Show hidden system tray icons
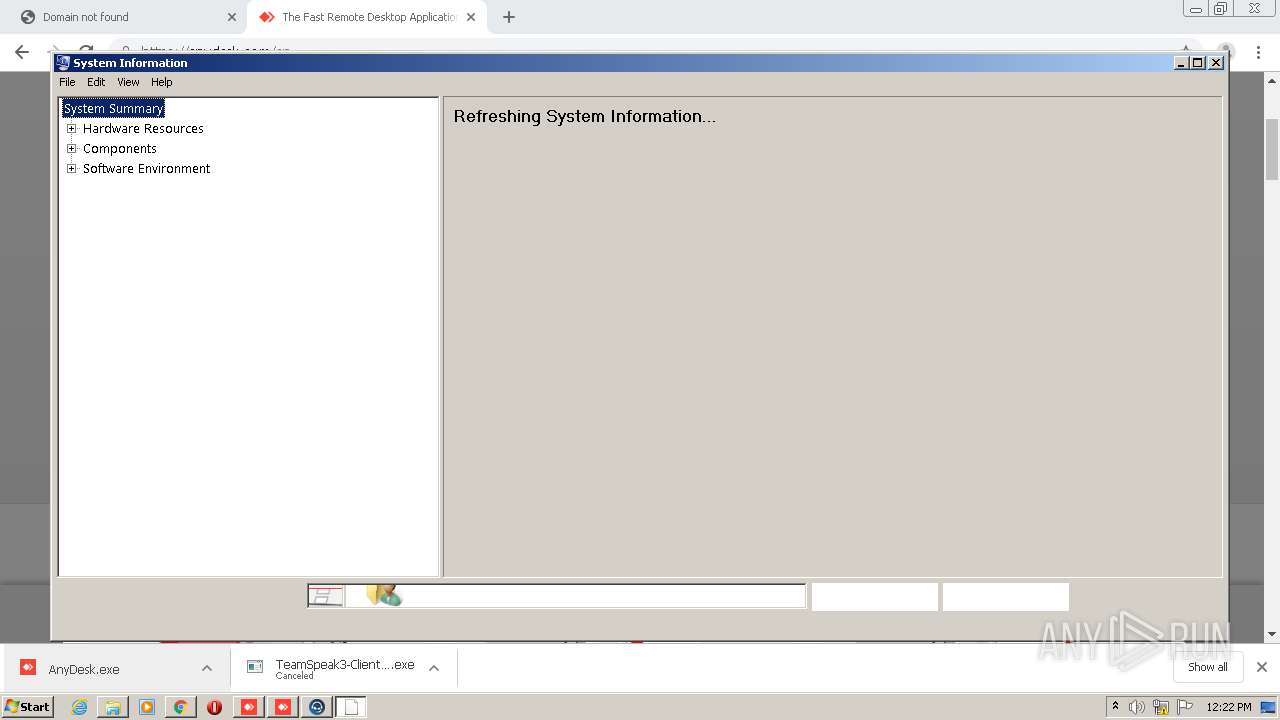 (1116, 706)
